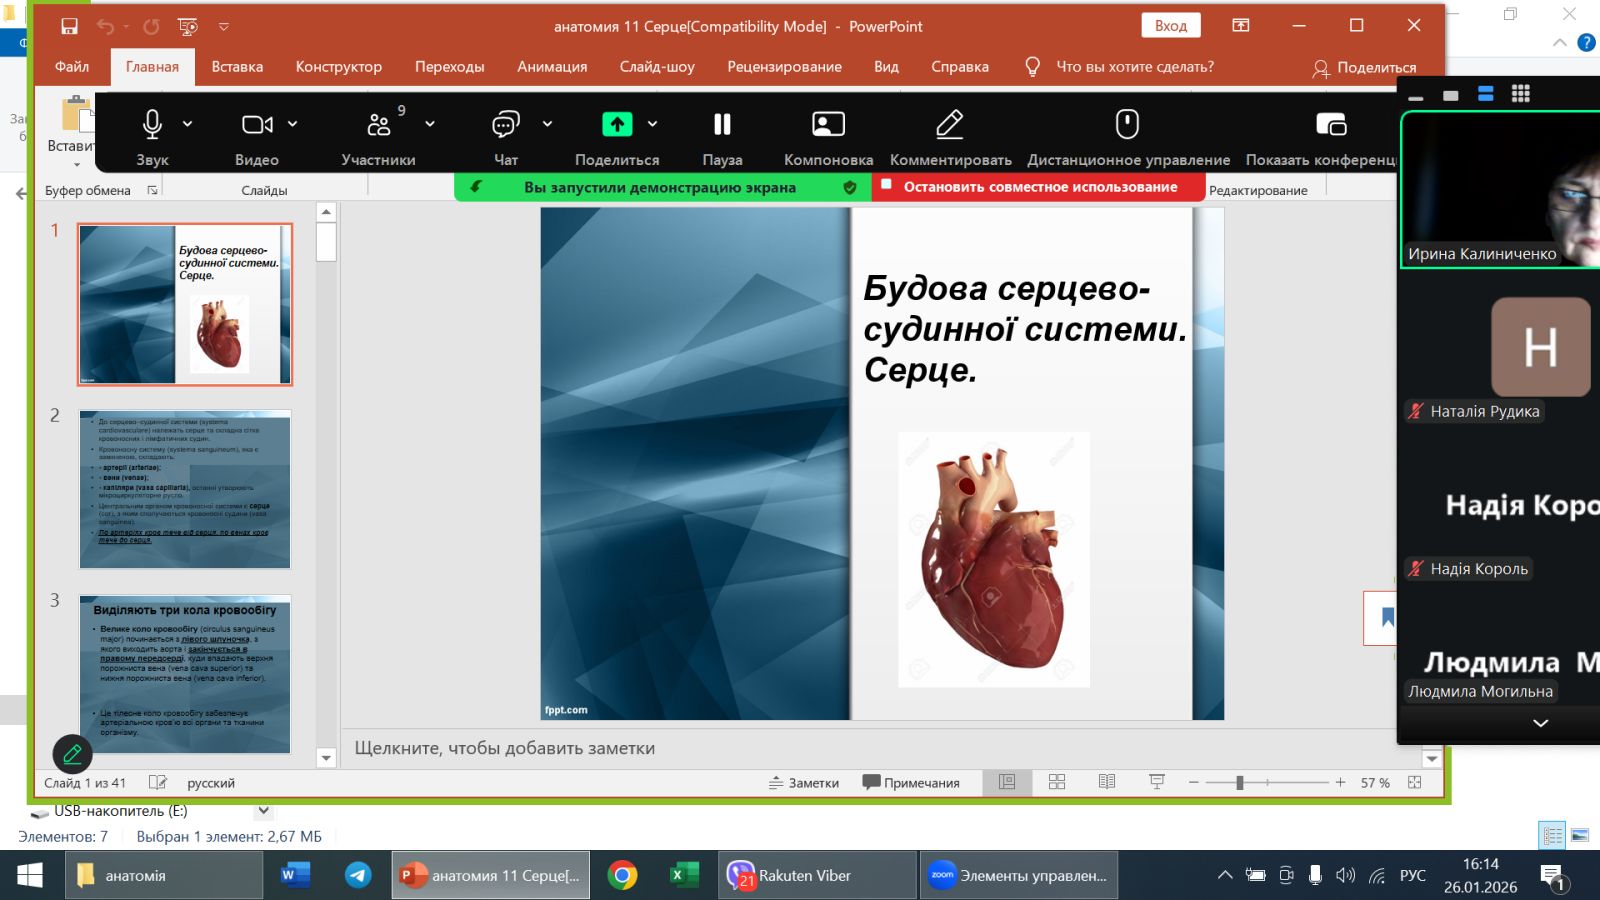Click the reading view icon in status bar
The width and height of the screenshot is (1600, 900).
[x=1107, y=782]
